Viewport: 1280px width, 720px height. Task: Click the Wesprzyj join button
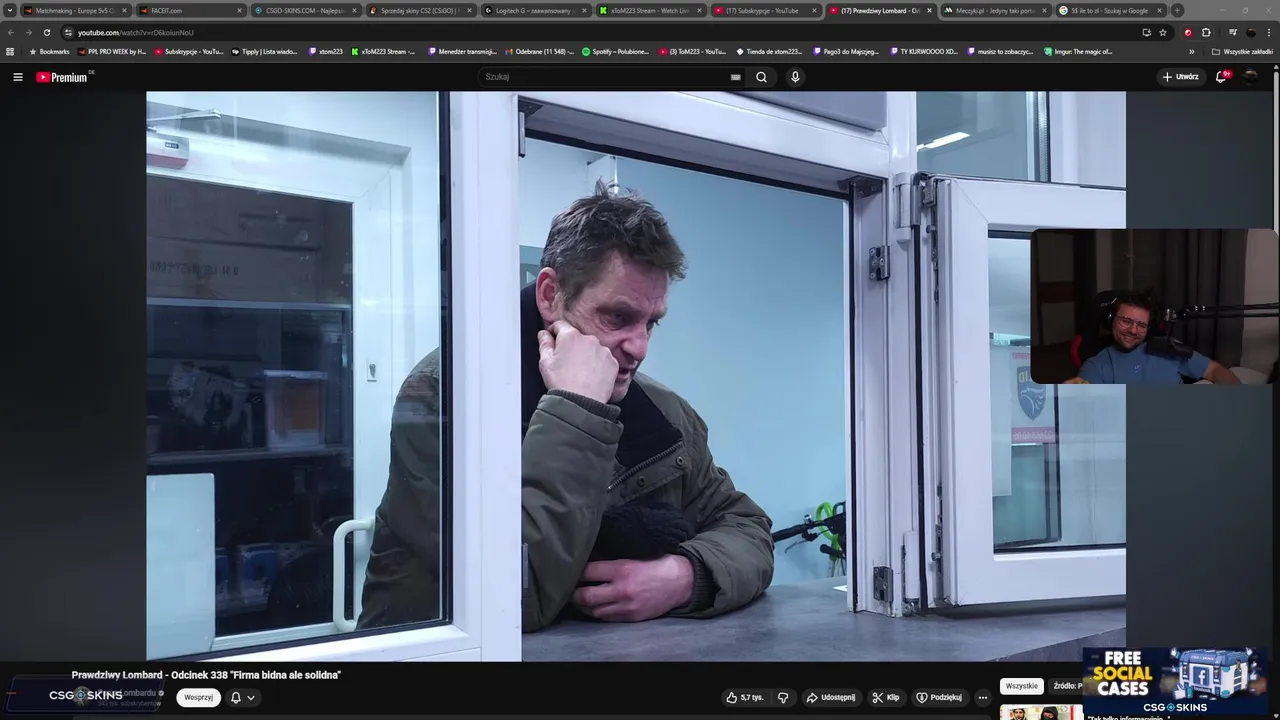click(x=198, y=697)
